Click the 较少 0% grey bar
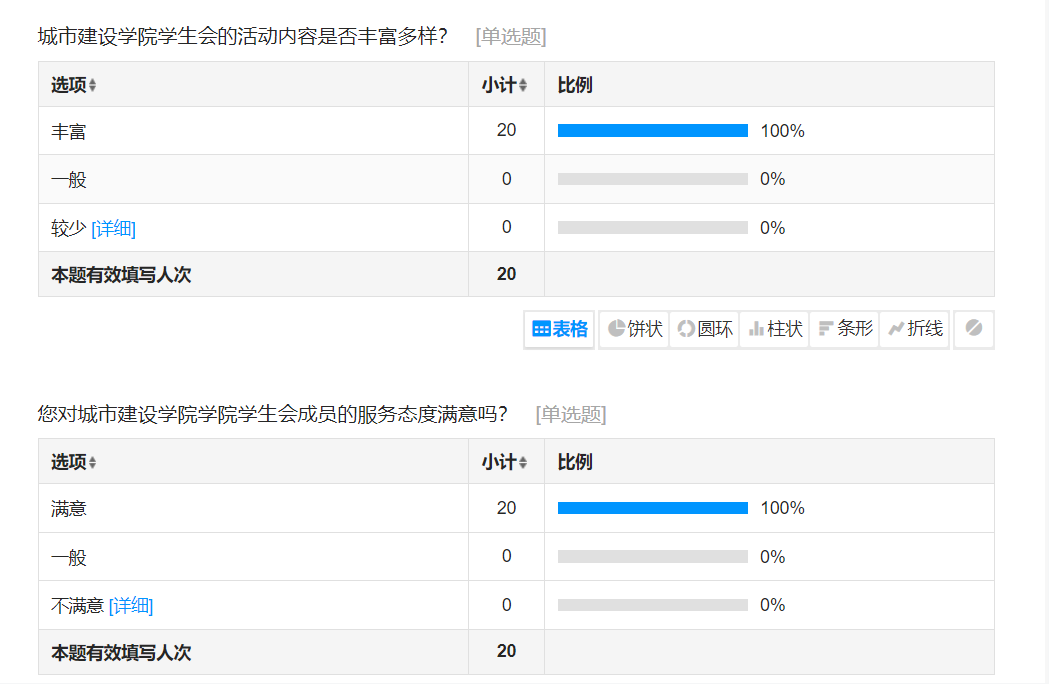 (653, 228)
